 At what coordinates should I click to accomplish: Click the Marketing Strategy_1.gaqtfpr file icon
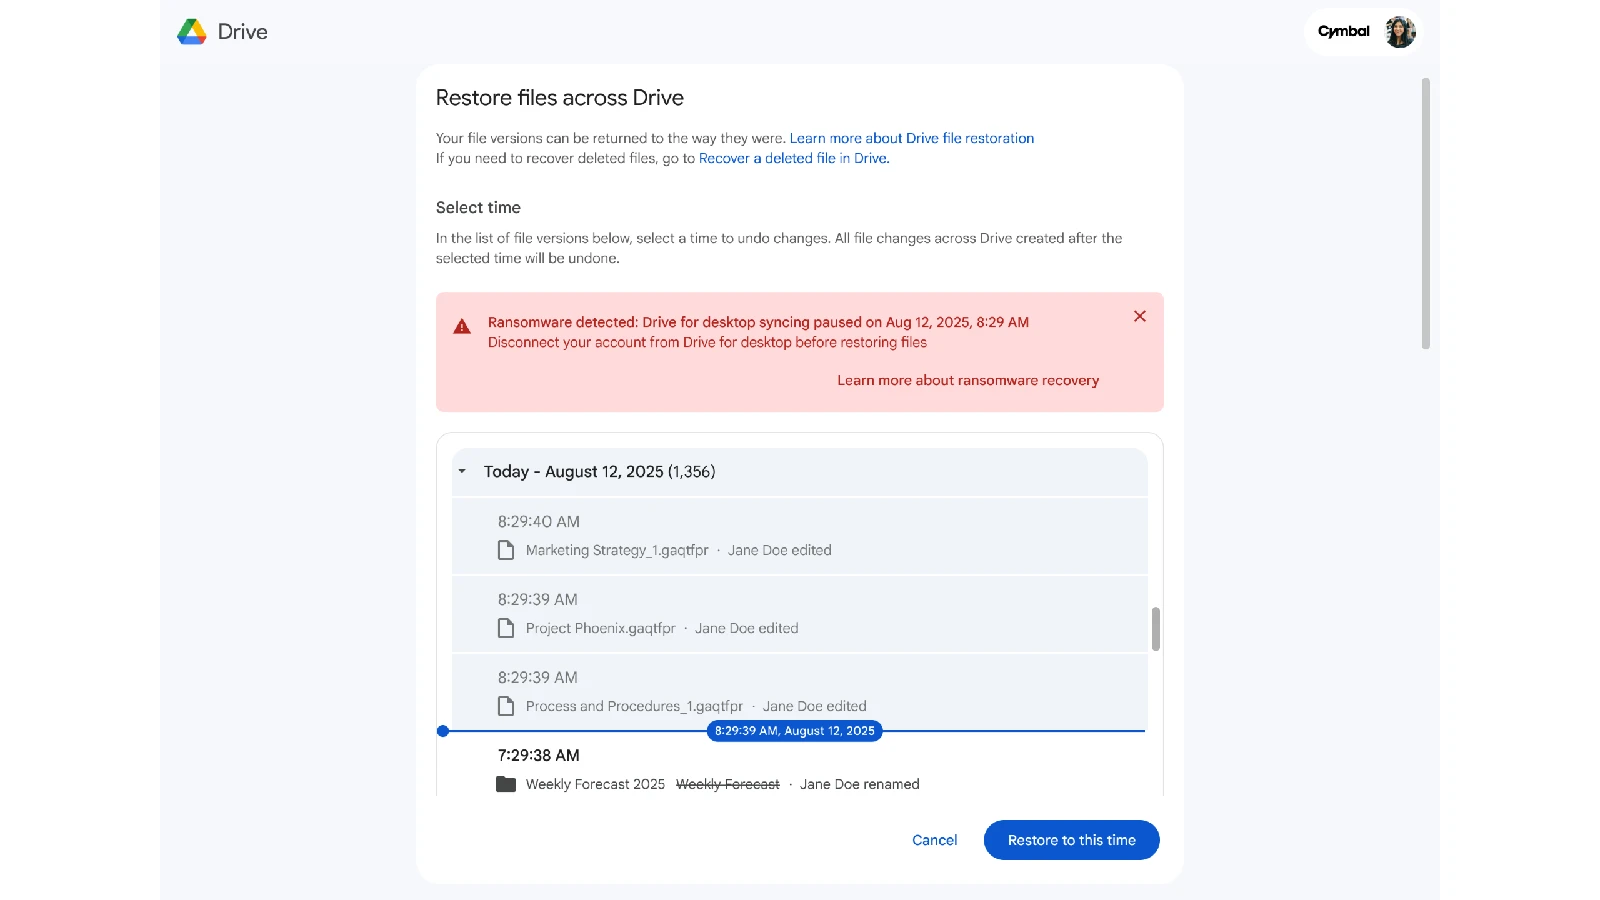(506, 550)
